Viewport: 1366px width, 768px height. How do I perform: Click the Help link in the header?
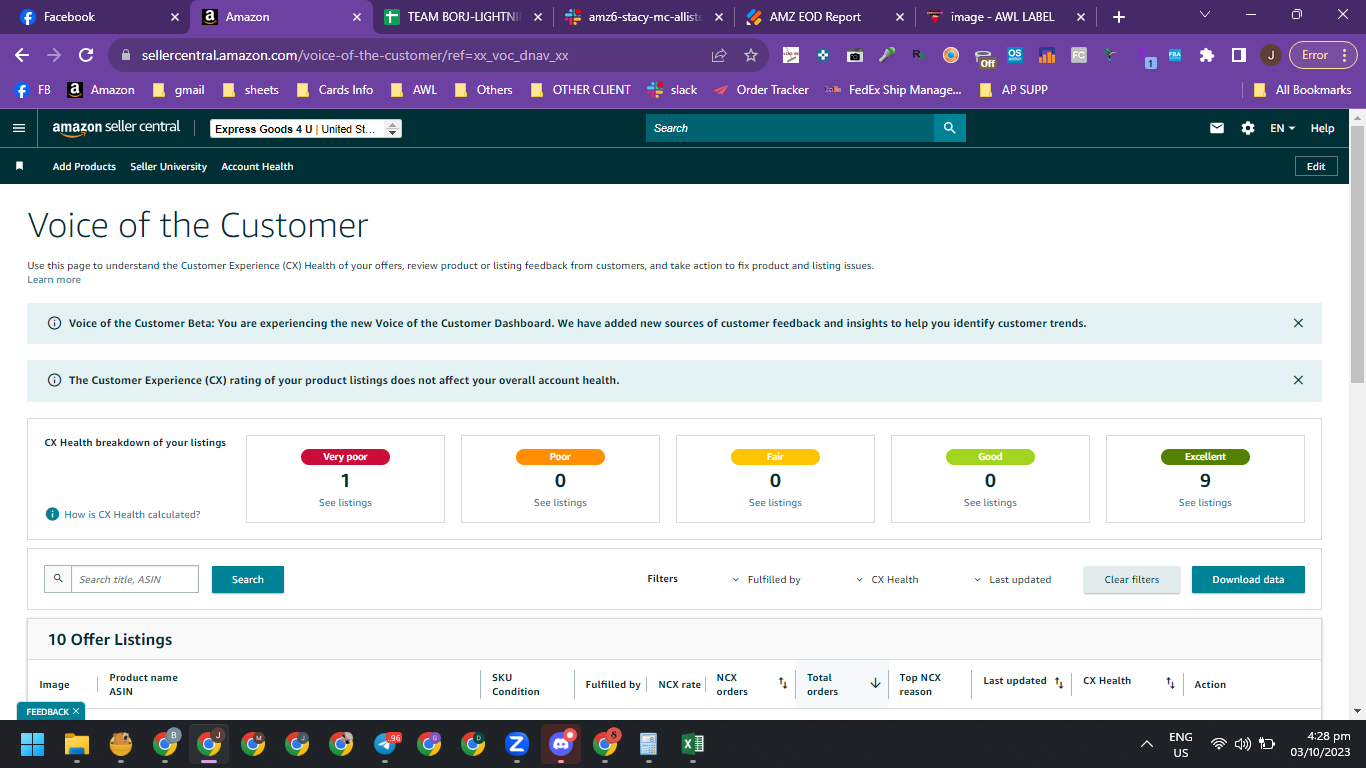(1322, 128)
